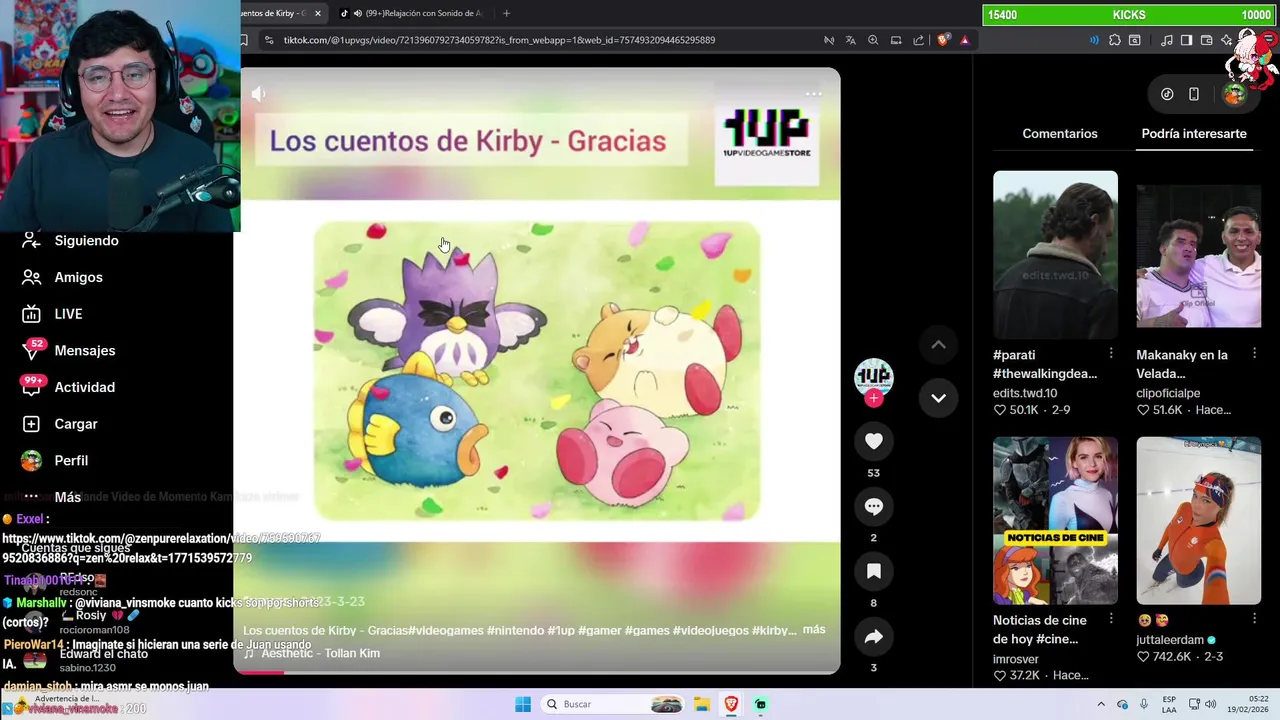Open the top-right profile avatar menu
This screenshot has height=720, width=1280.
1235,94
